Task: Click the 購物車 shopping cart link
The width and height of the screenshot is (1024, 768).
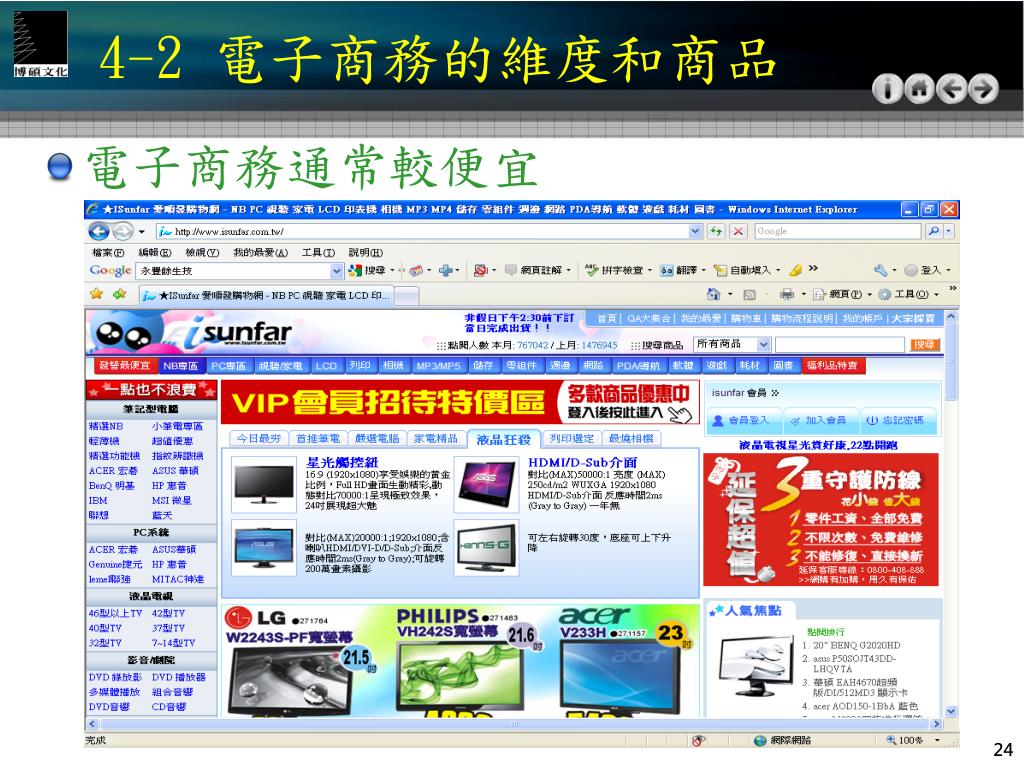Action: click(746, 319)
